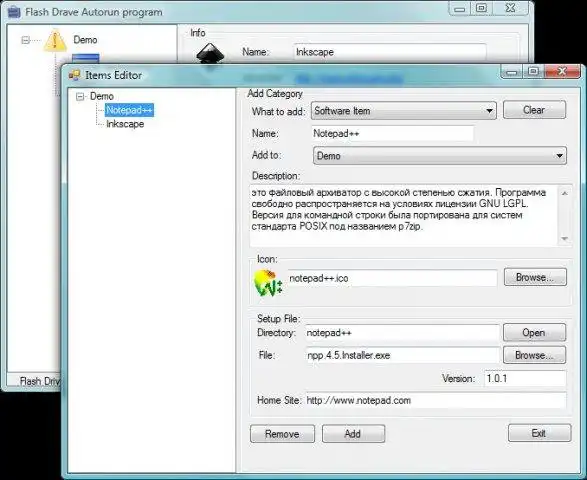Collapse the Demo tree in the Flash Drave window
Screen dimensions: 587x480
[x=25, y=40]
